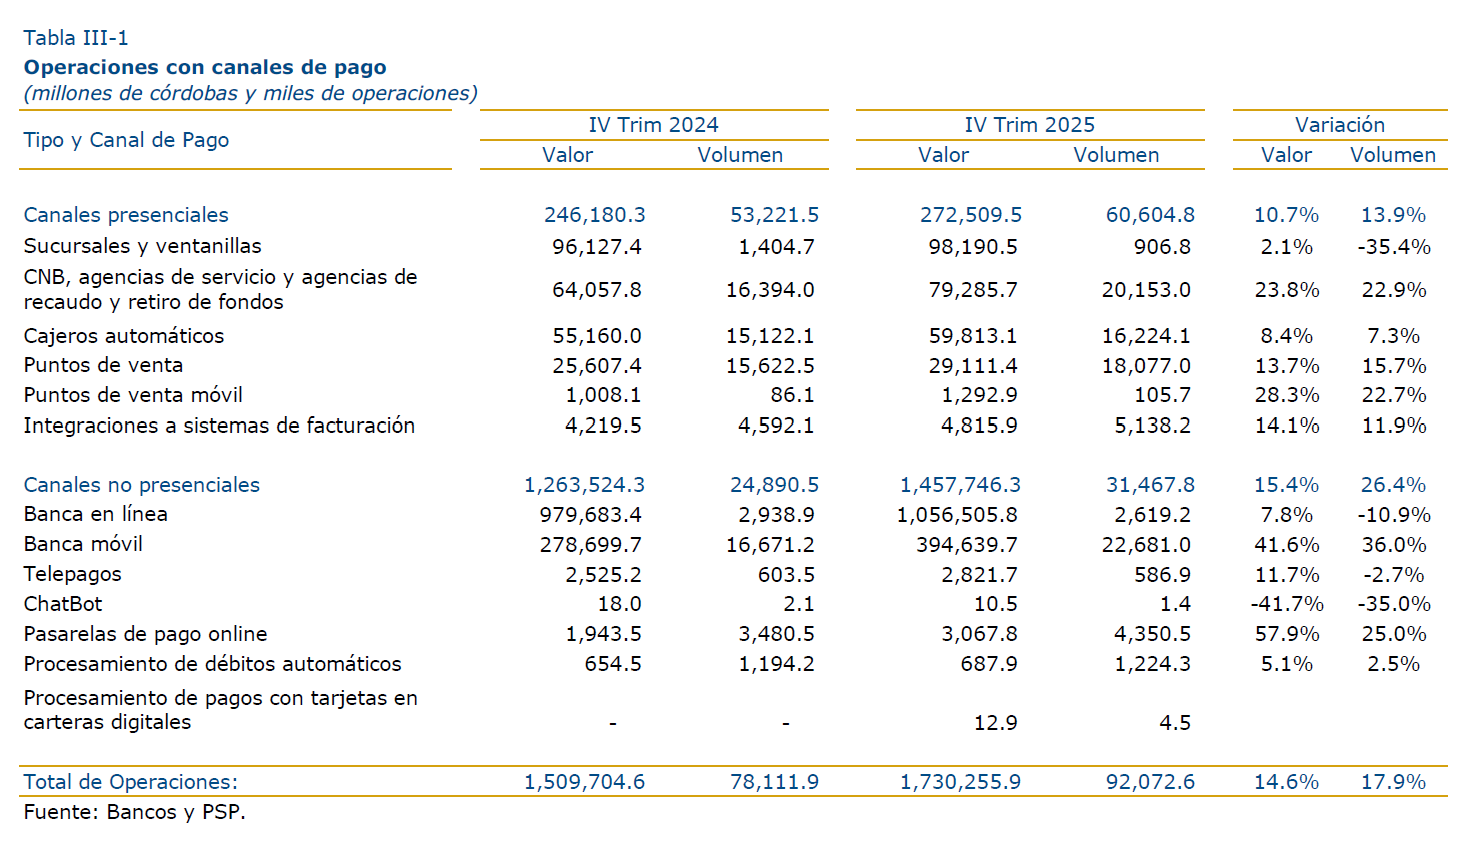Click the 'Canales presenciales' row label
The image size is (1482, 844).
pos(126,215)
